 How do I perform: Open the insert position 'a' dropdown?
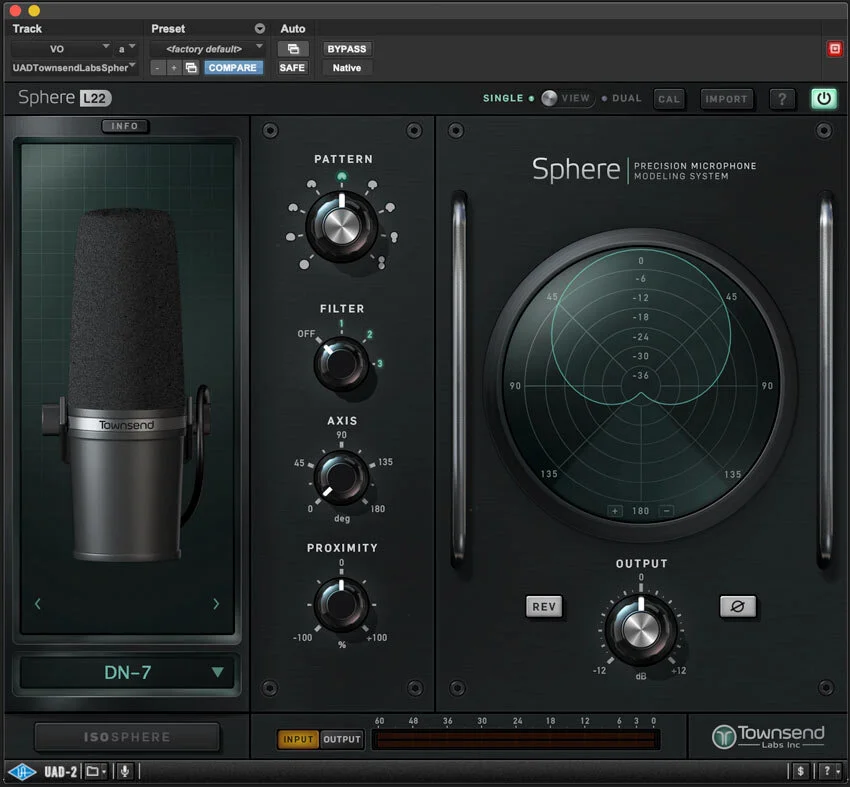(x=126, y=49)
